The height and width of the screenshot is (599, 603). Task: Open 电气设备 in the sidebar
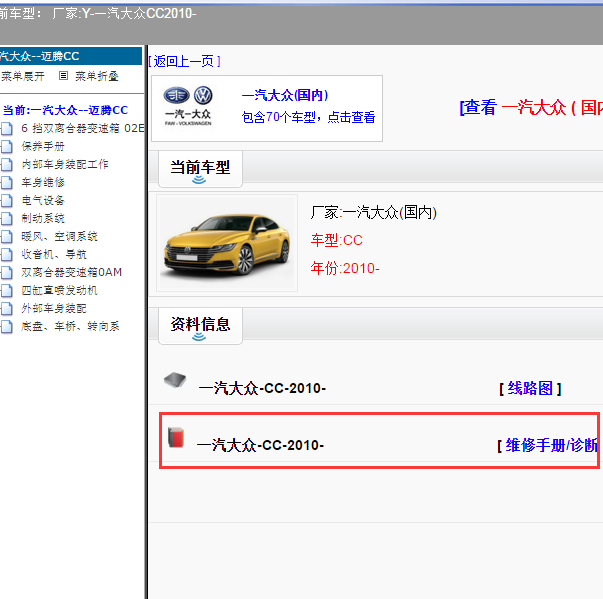click(43, 200)
